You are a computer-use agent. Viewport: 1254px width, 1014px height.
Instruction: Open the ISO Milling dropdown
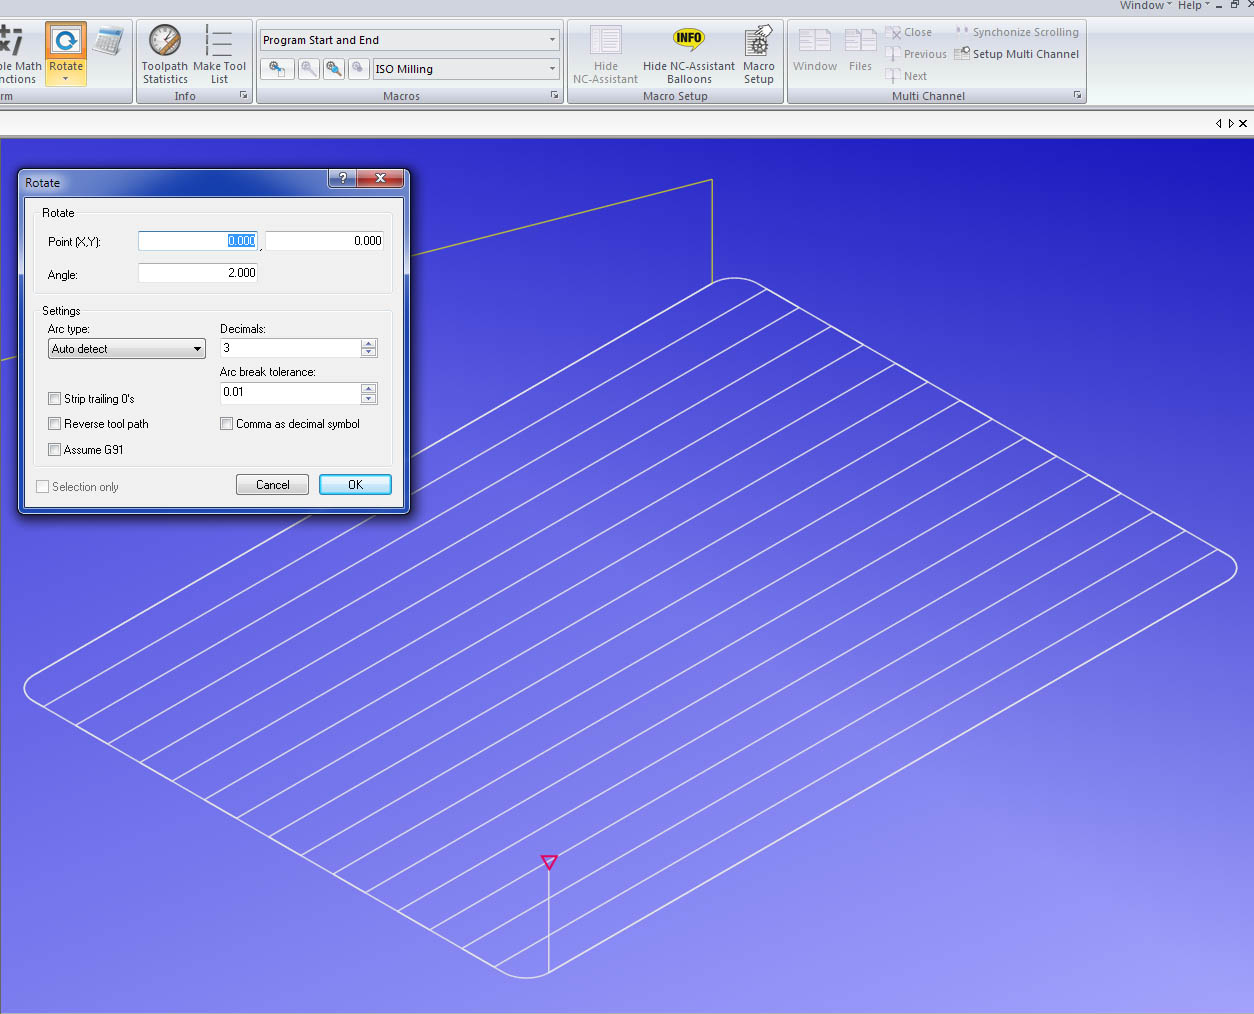click(552, 69)
